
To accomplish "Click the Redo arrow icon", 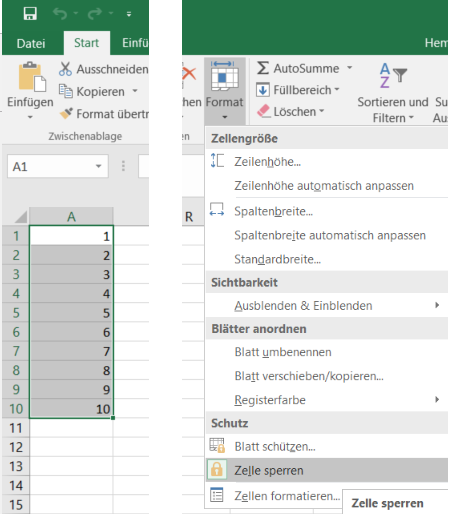I will tap(95, 14).
